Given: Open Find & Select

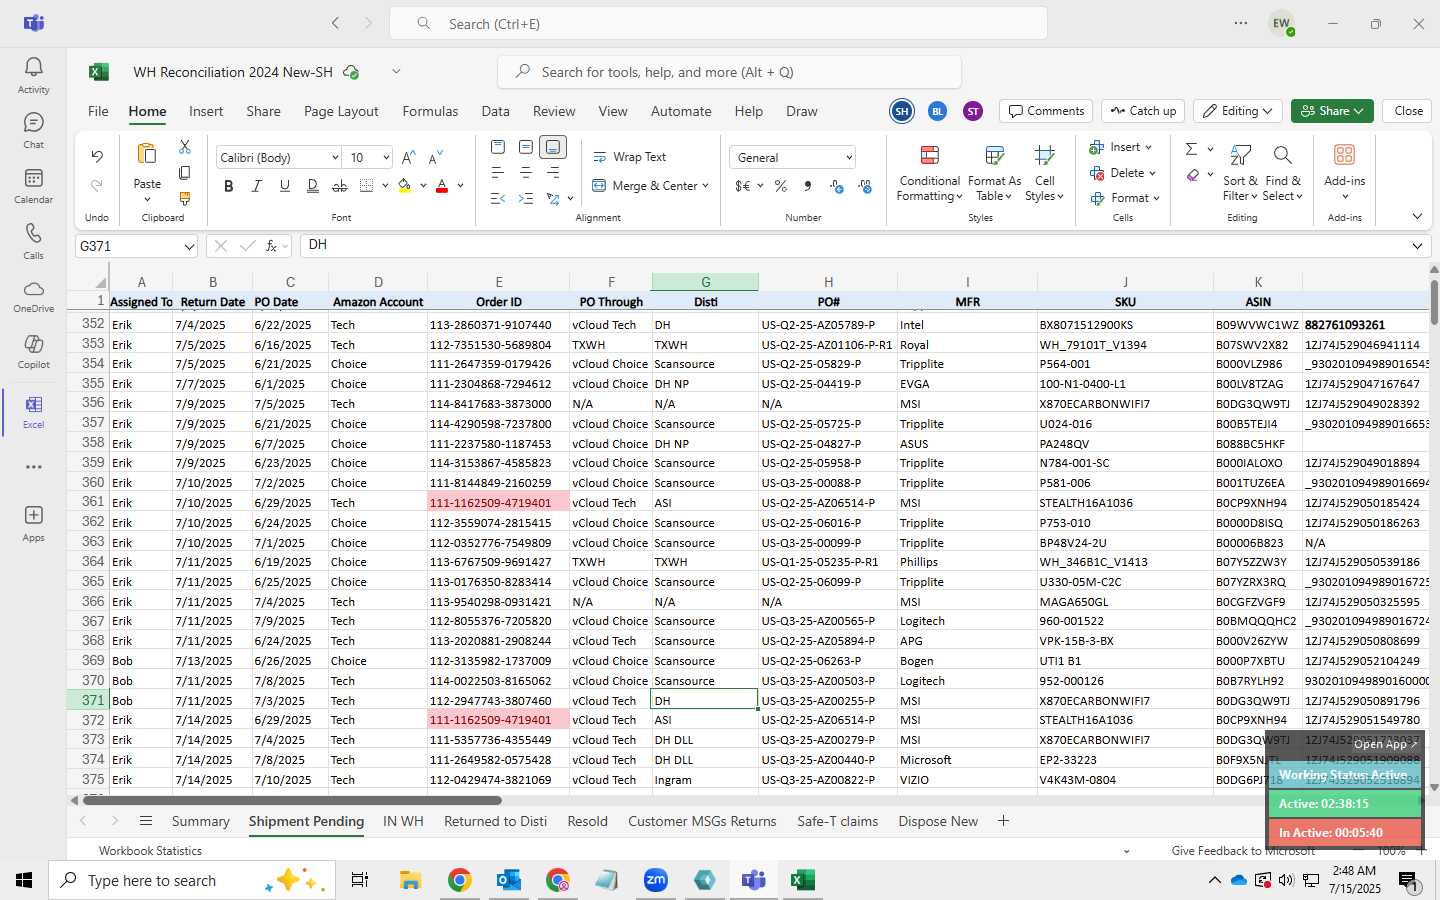Looking at the screenshot, I should click(x=1283, y=173).
